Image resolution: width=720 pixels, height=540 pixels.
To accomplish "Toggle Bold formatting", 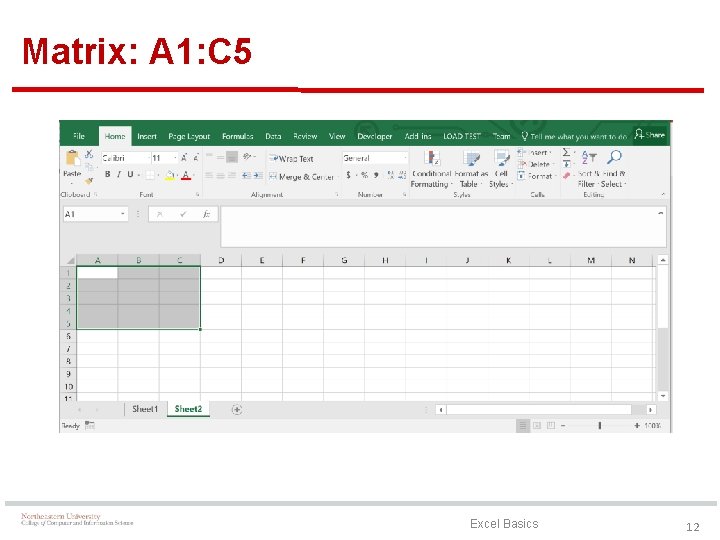I will point(107,174).
